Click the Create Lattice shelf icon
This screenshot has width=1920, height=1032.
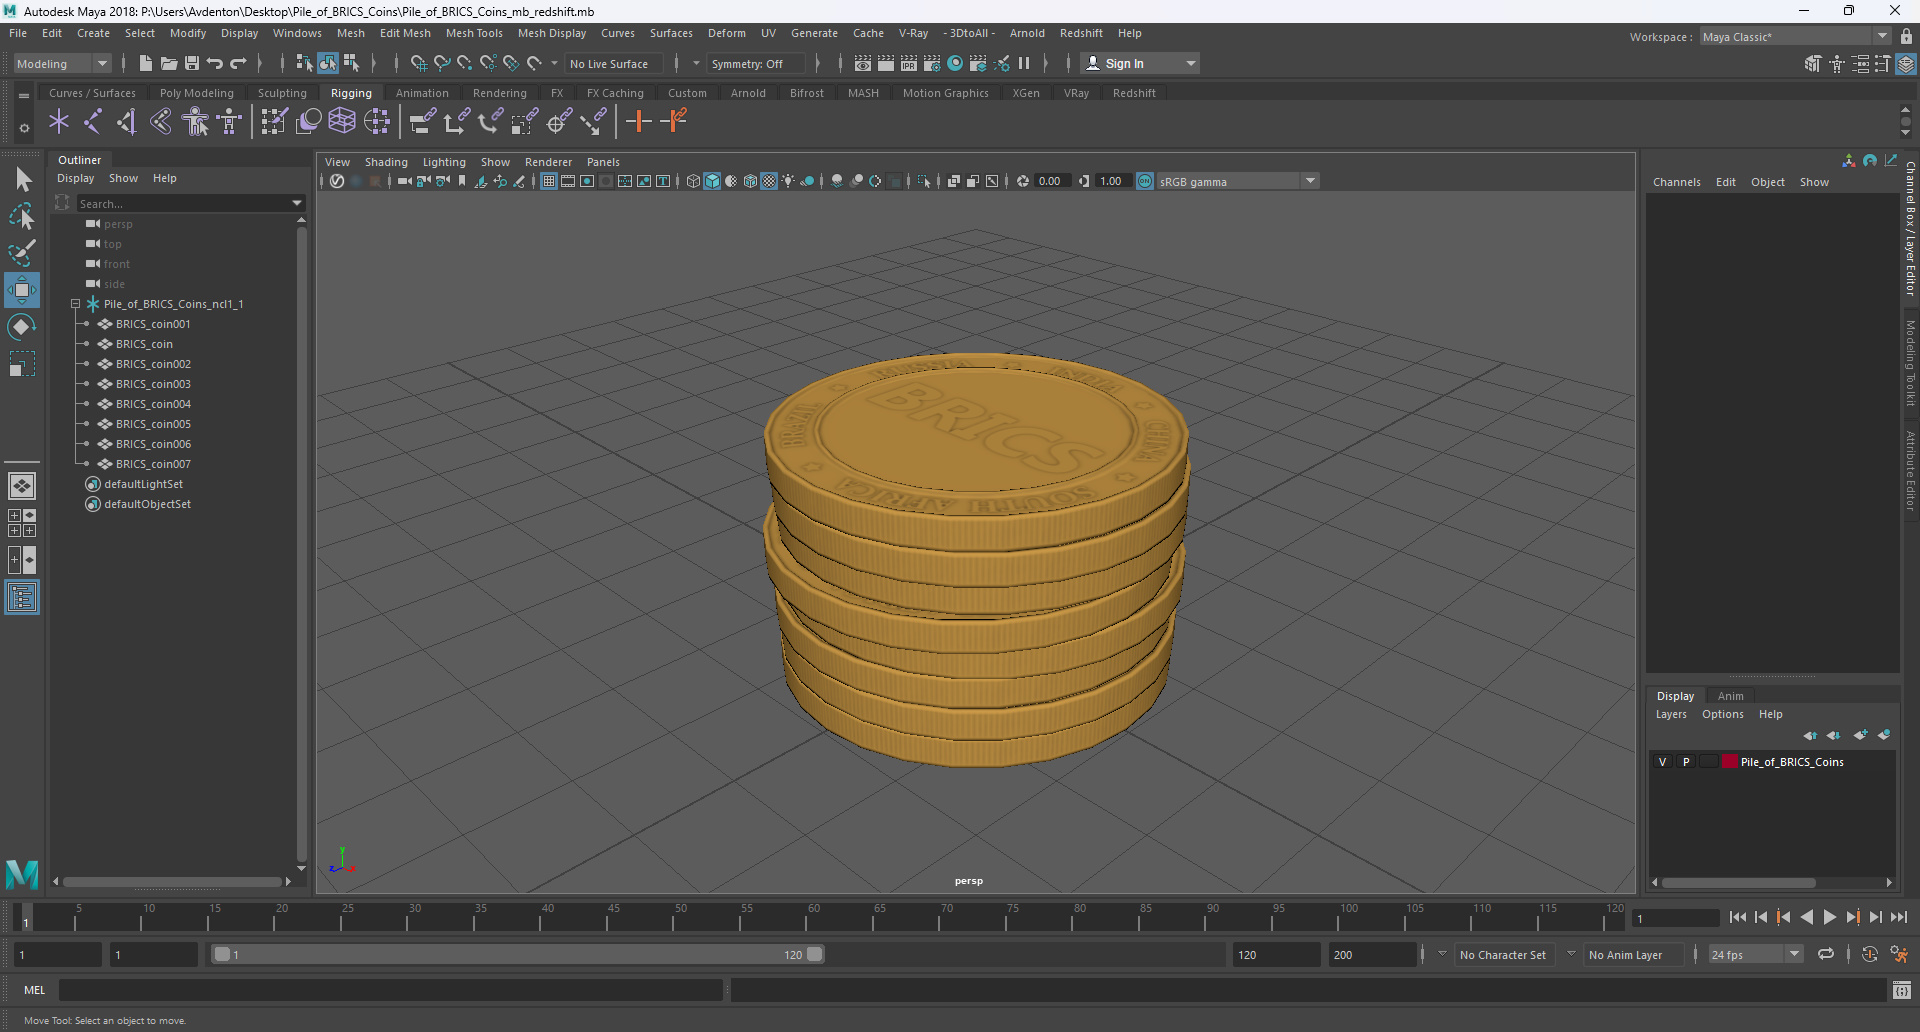coord(342,122)
